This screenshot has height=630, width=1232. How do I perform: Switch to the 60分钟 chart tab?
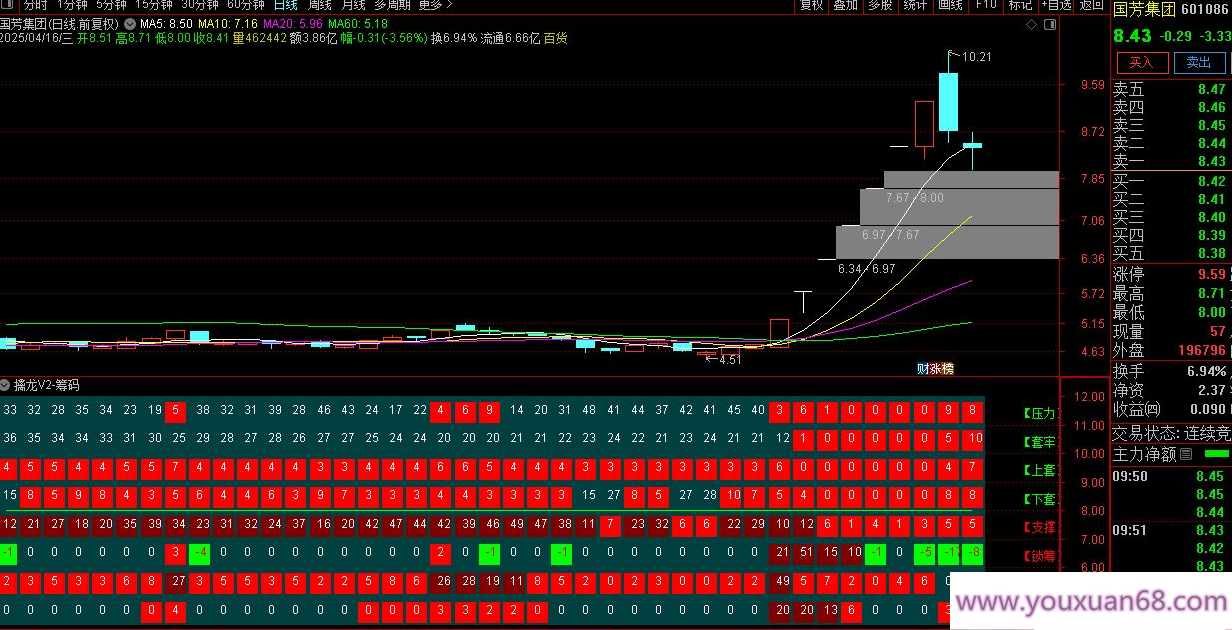[245, 5]
